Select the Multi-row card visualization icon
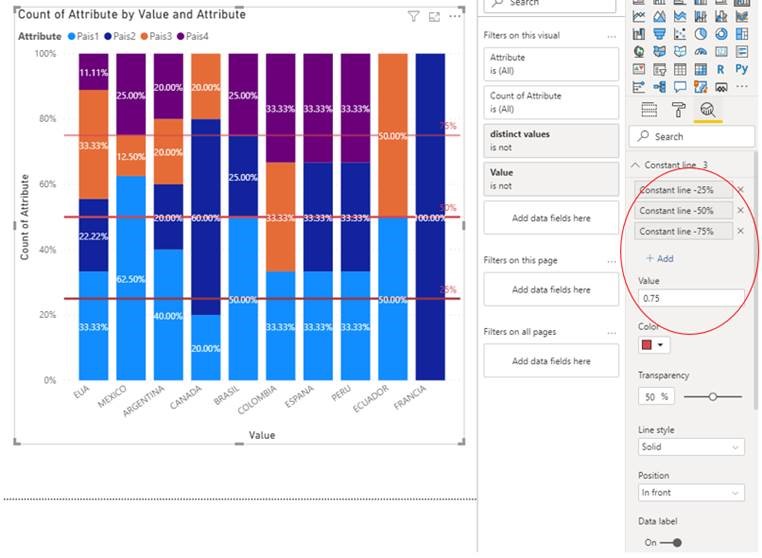 (x=742, y=52)
